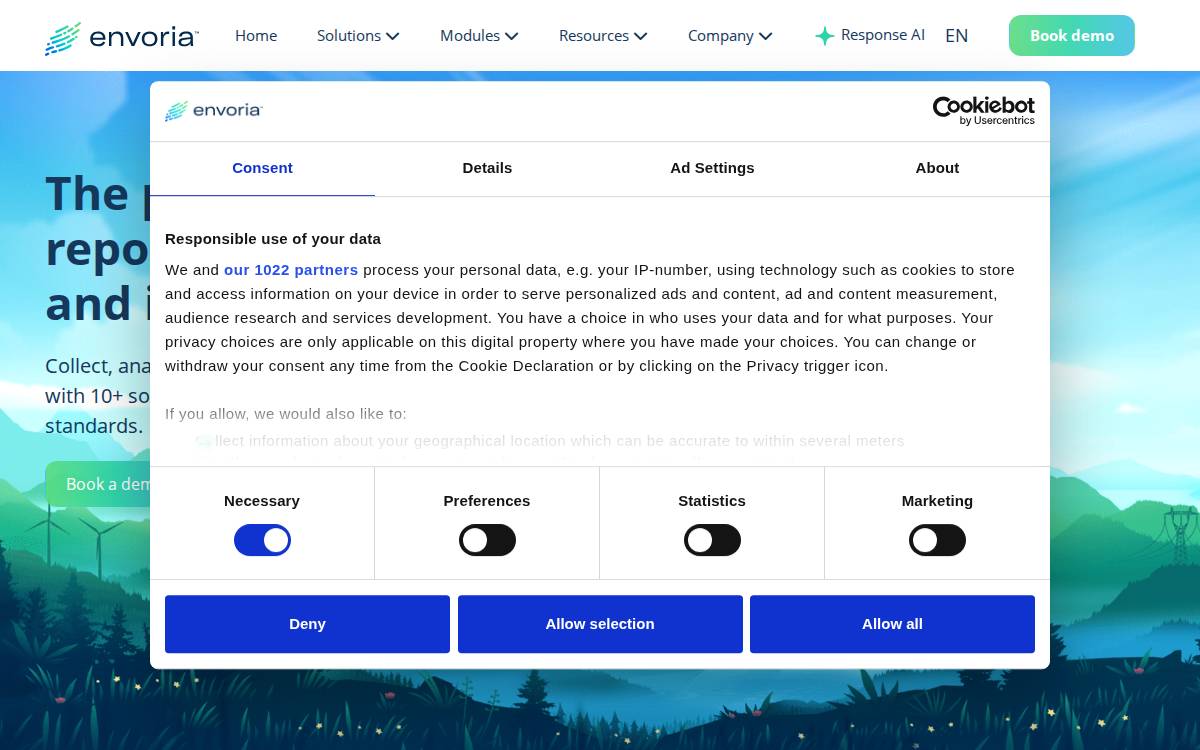Open the Cookiebot by Usercentrics logo

[983, 111]
